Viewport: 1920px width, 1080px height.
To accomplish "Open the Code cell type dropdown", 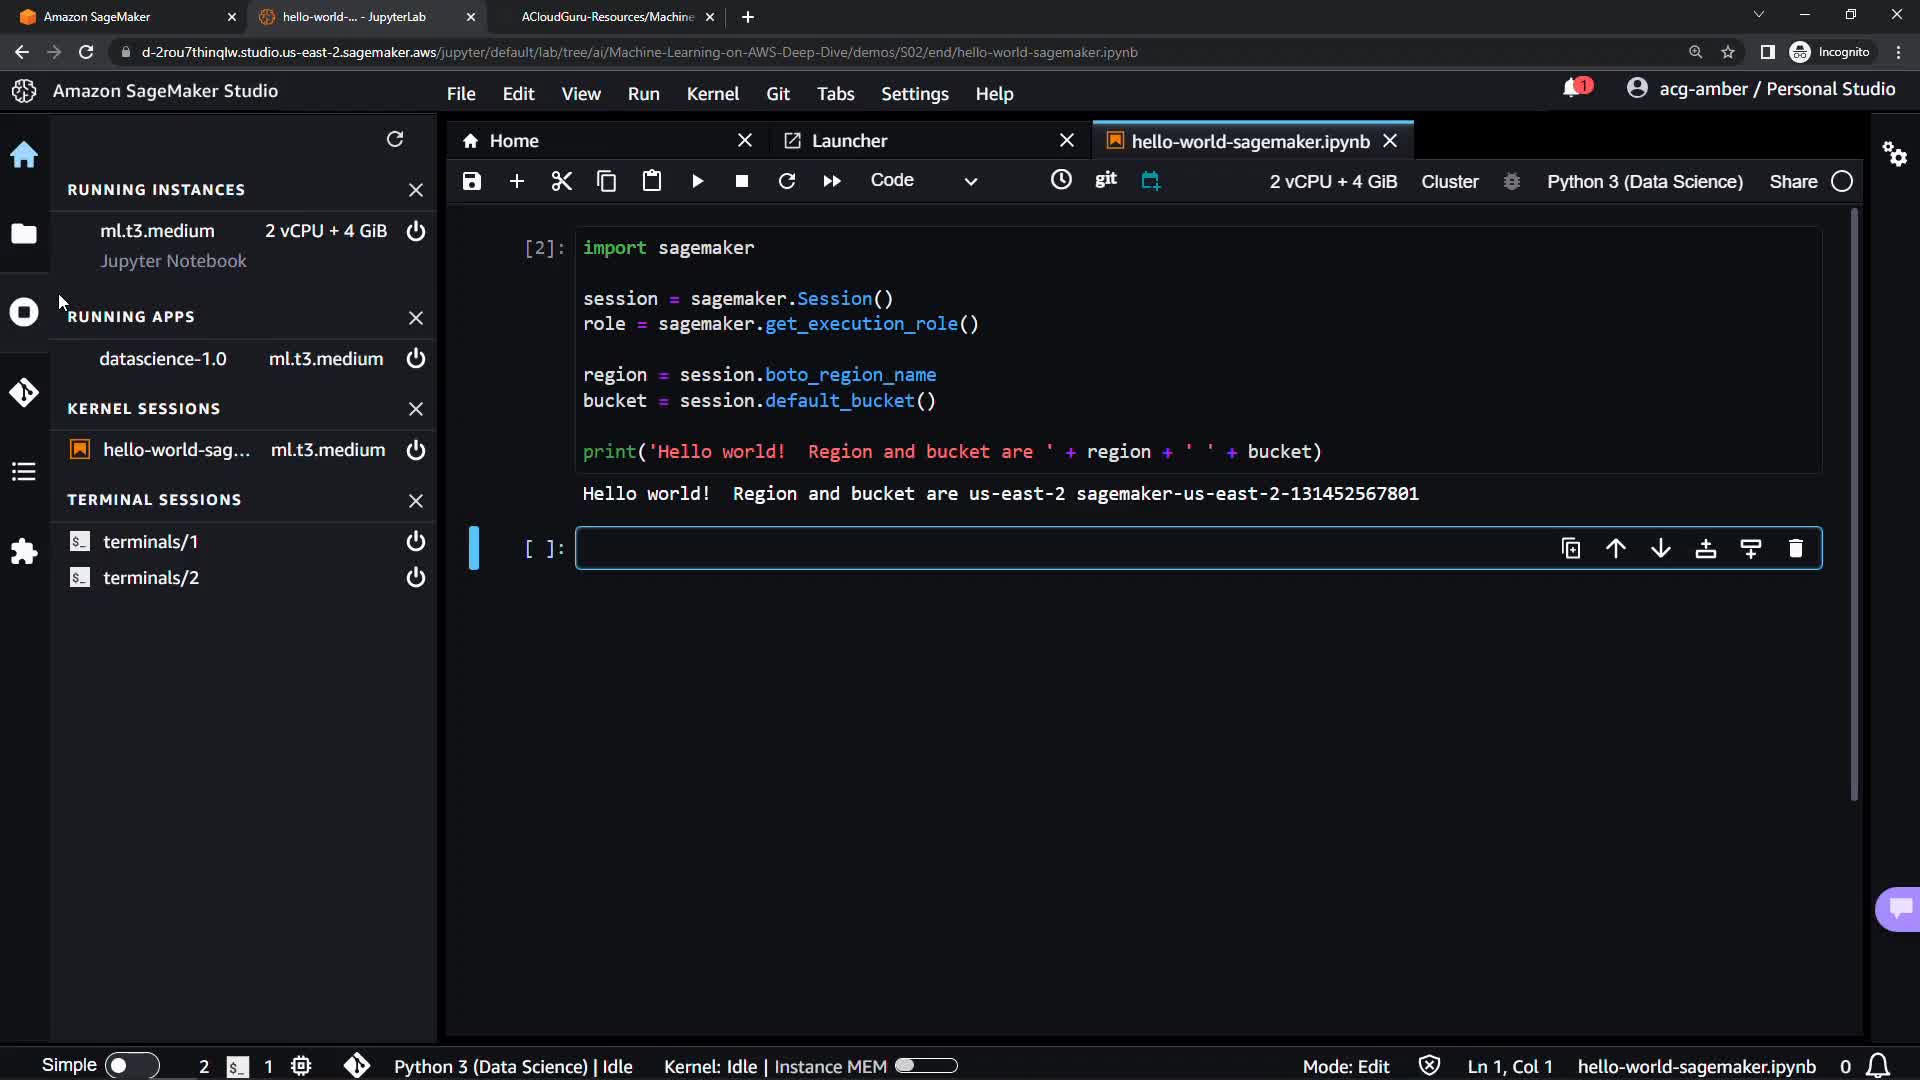I will (x=922, y=181).
